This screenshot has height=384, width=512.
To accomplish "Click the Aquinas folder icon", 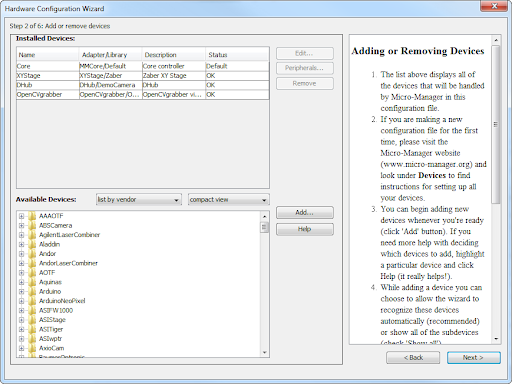I will pos(32,282).
